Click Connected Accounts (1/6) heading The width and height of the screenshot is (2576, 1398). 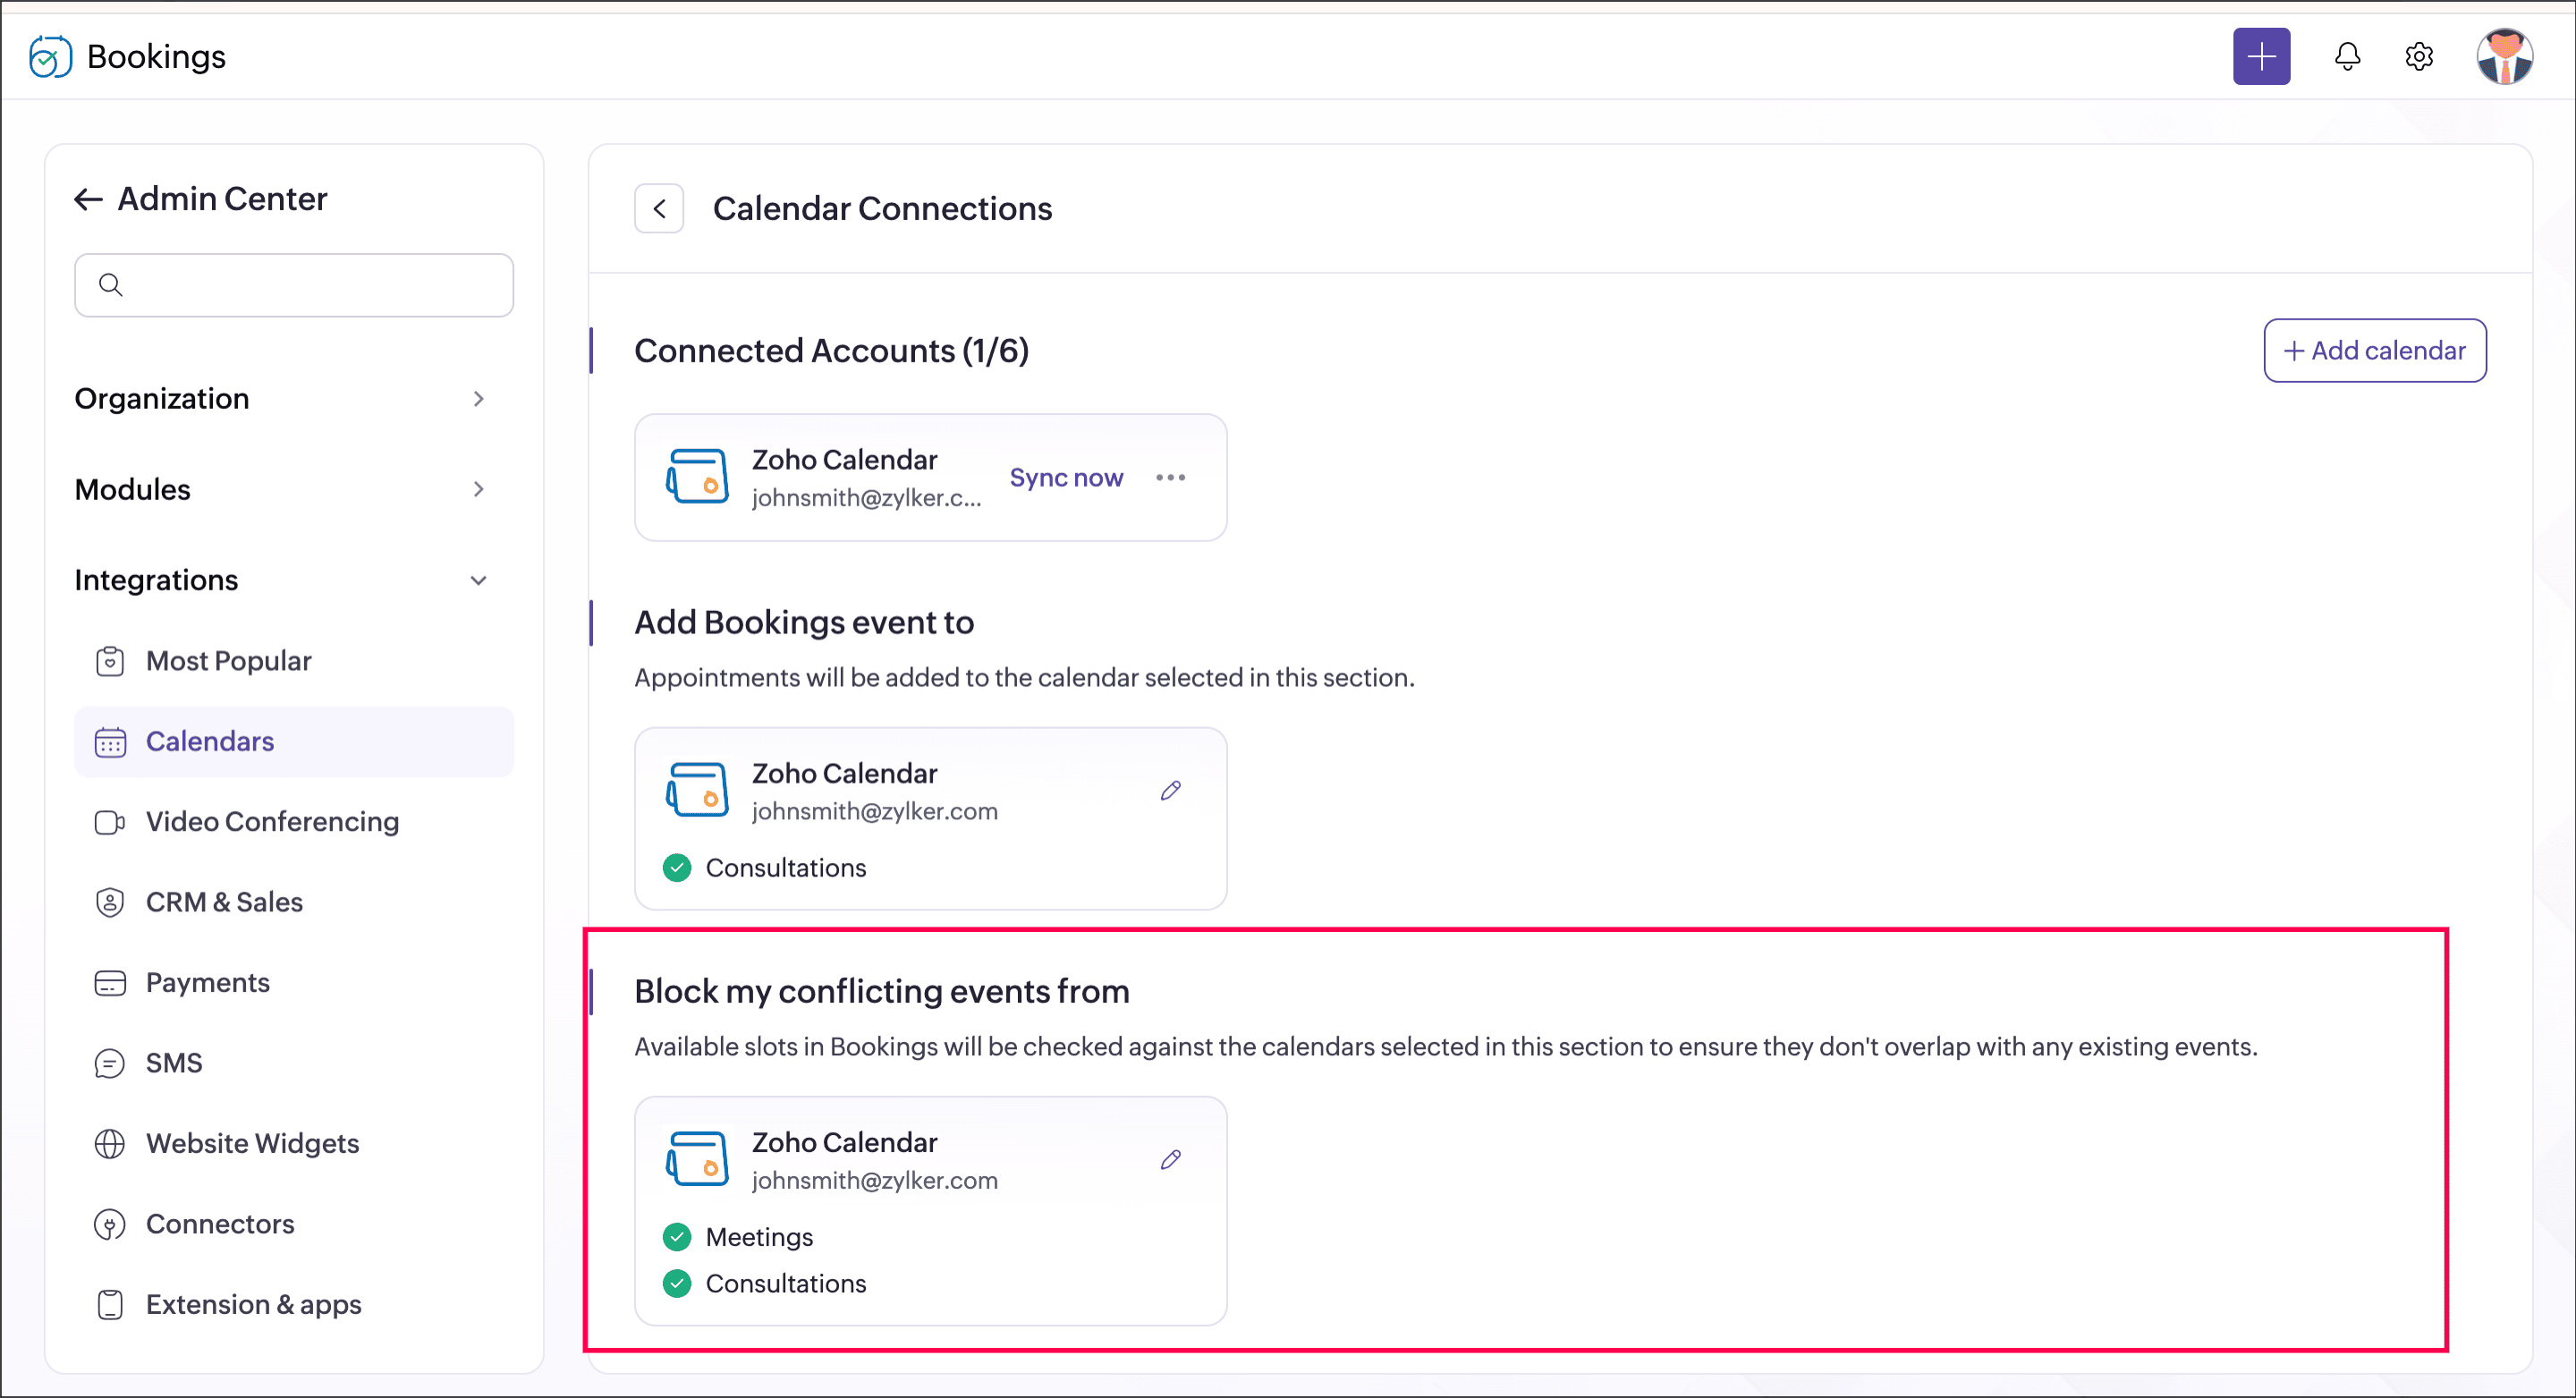click(x=832, y=351)
